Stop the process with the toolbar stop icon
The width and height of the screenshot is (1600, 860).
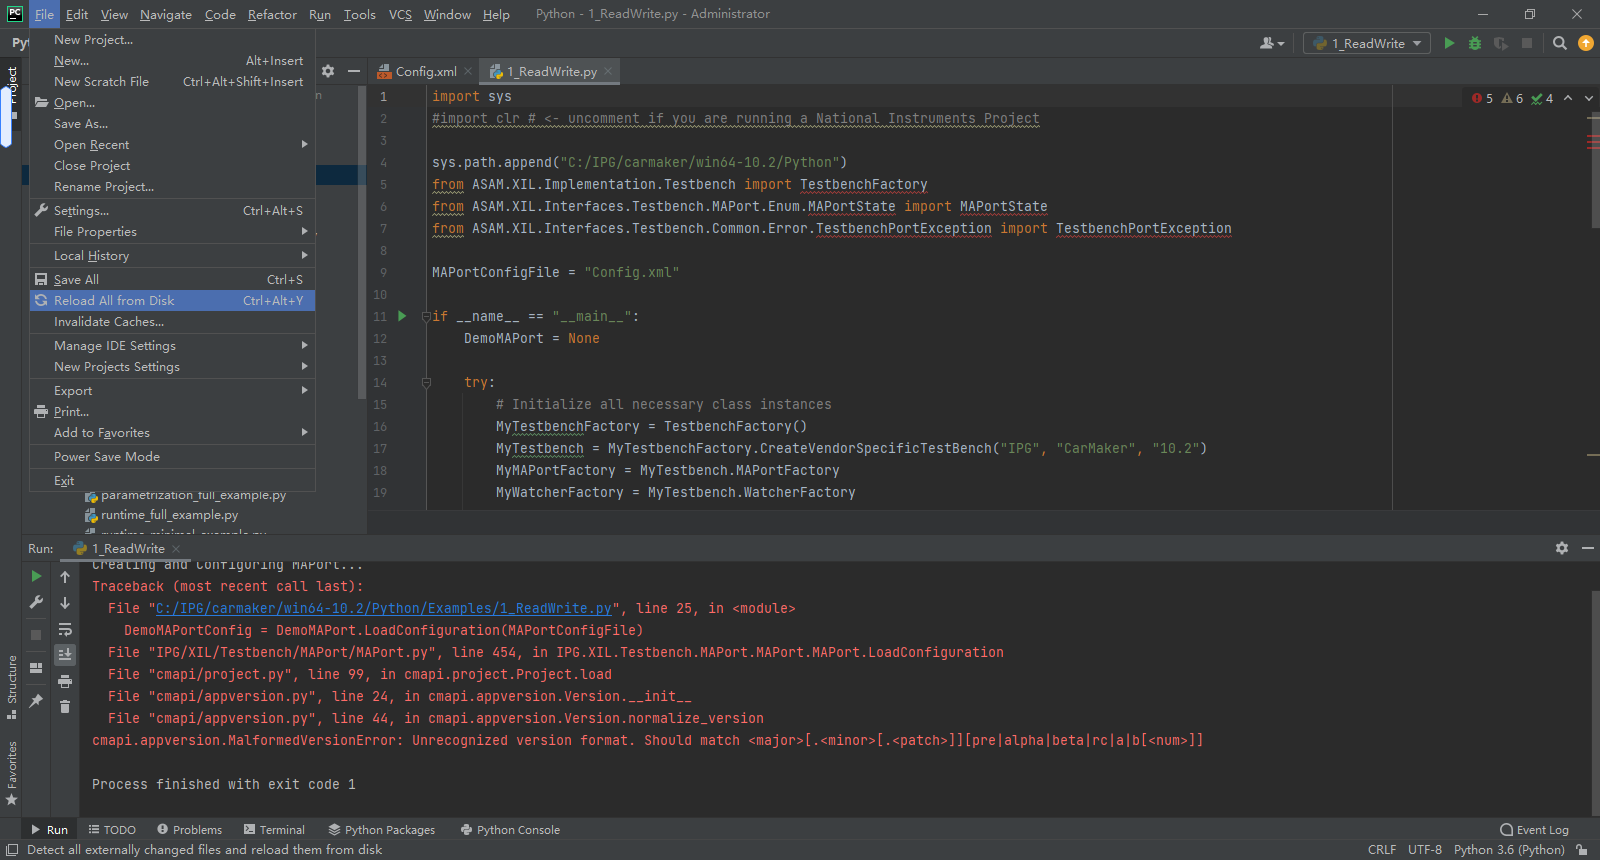tap(1527, 43)
